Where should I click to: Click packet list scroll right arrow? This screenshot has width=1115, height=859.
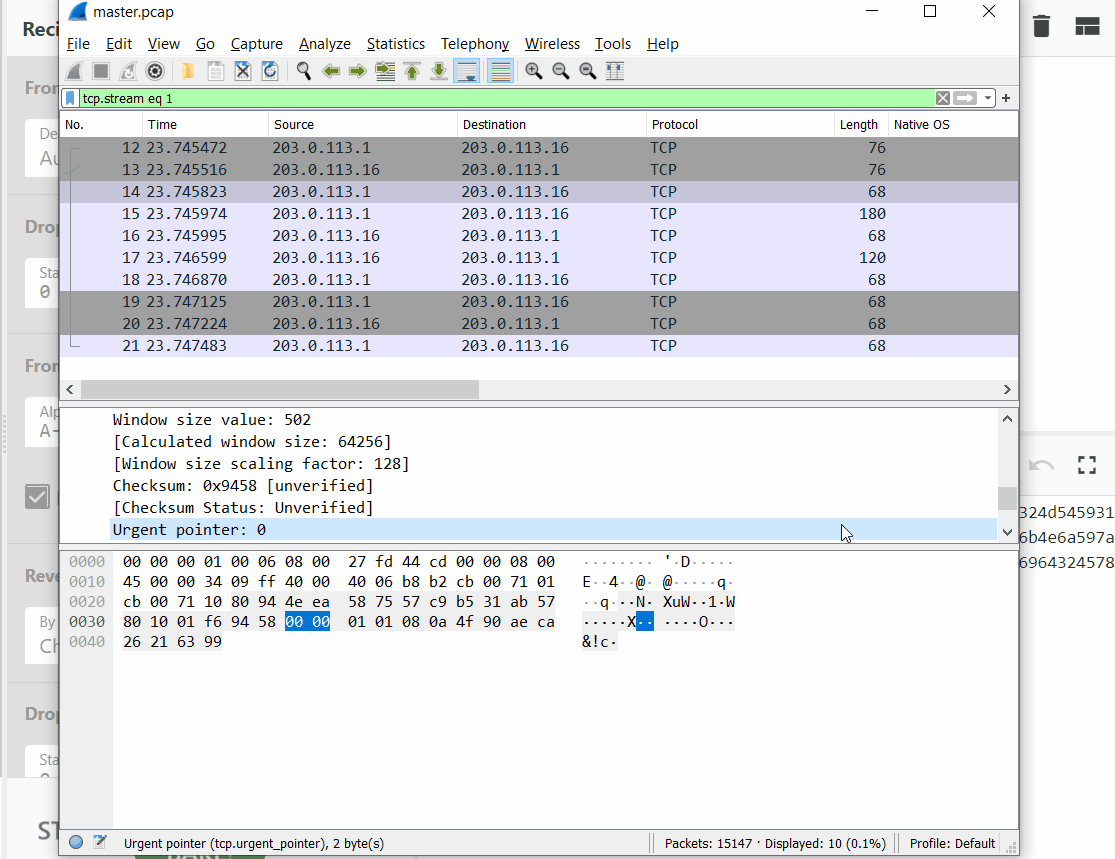point(1007,389)
